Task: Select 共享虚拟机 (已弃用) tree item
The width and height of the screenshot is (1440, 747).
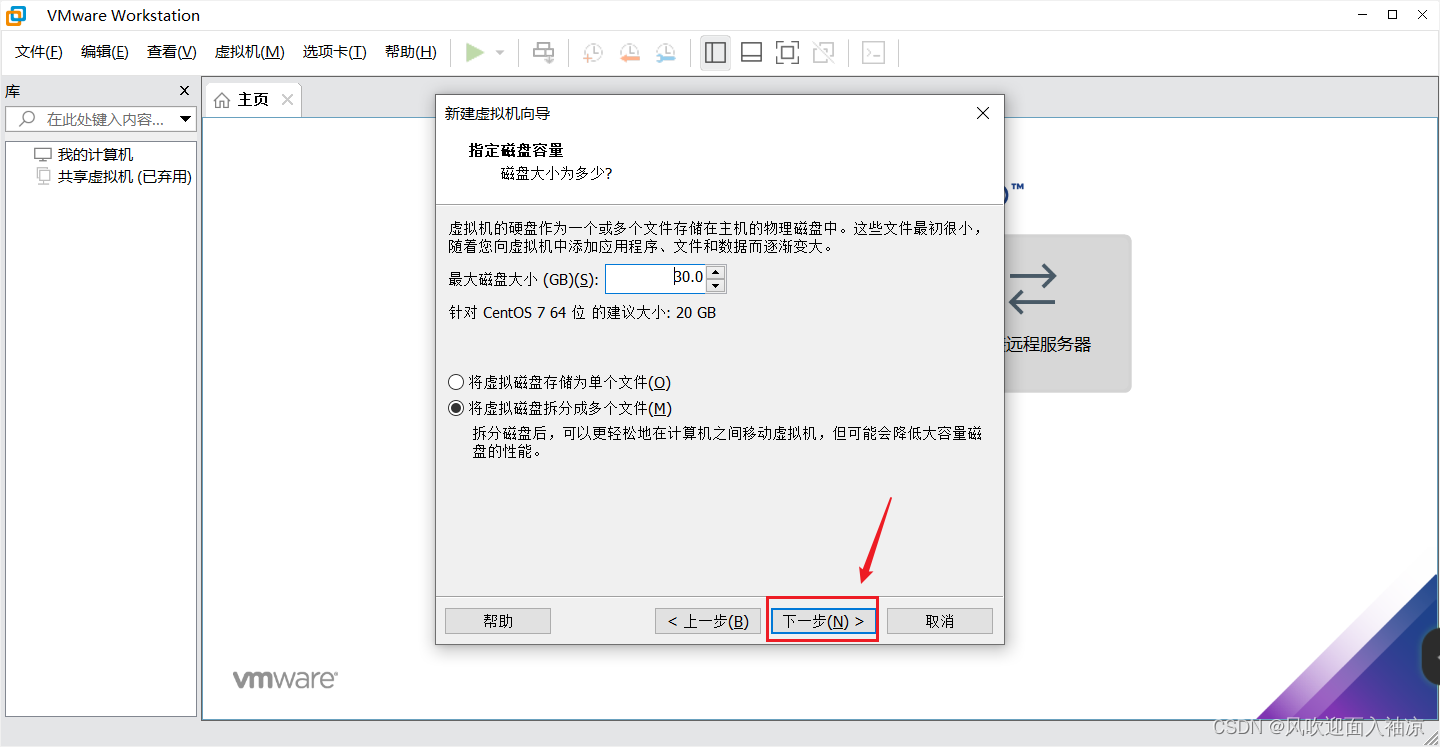Action: pos(124,177)
